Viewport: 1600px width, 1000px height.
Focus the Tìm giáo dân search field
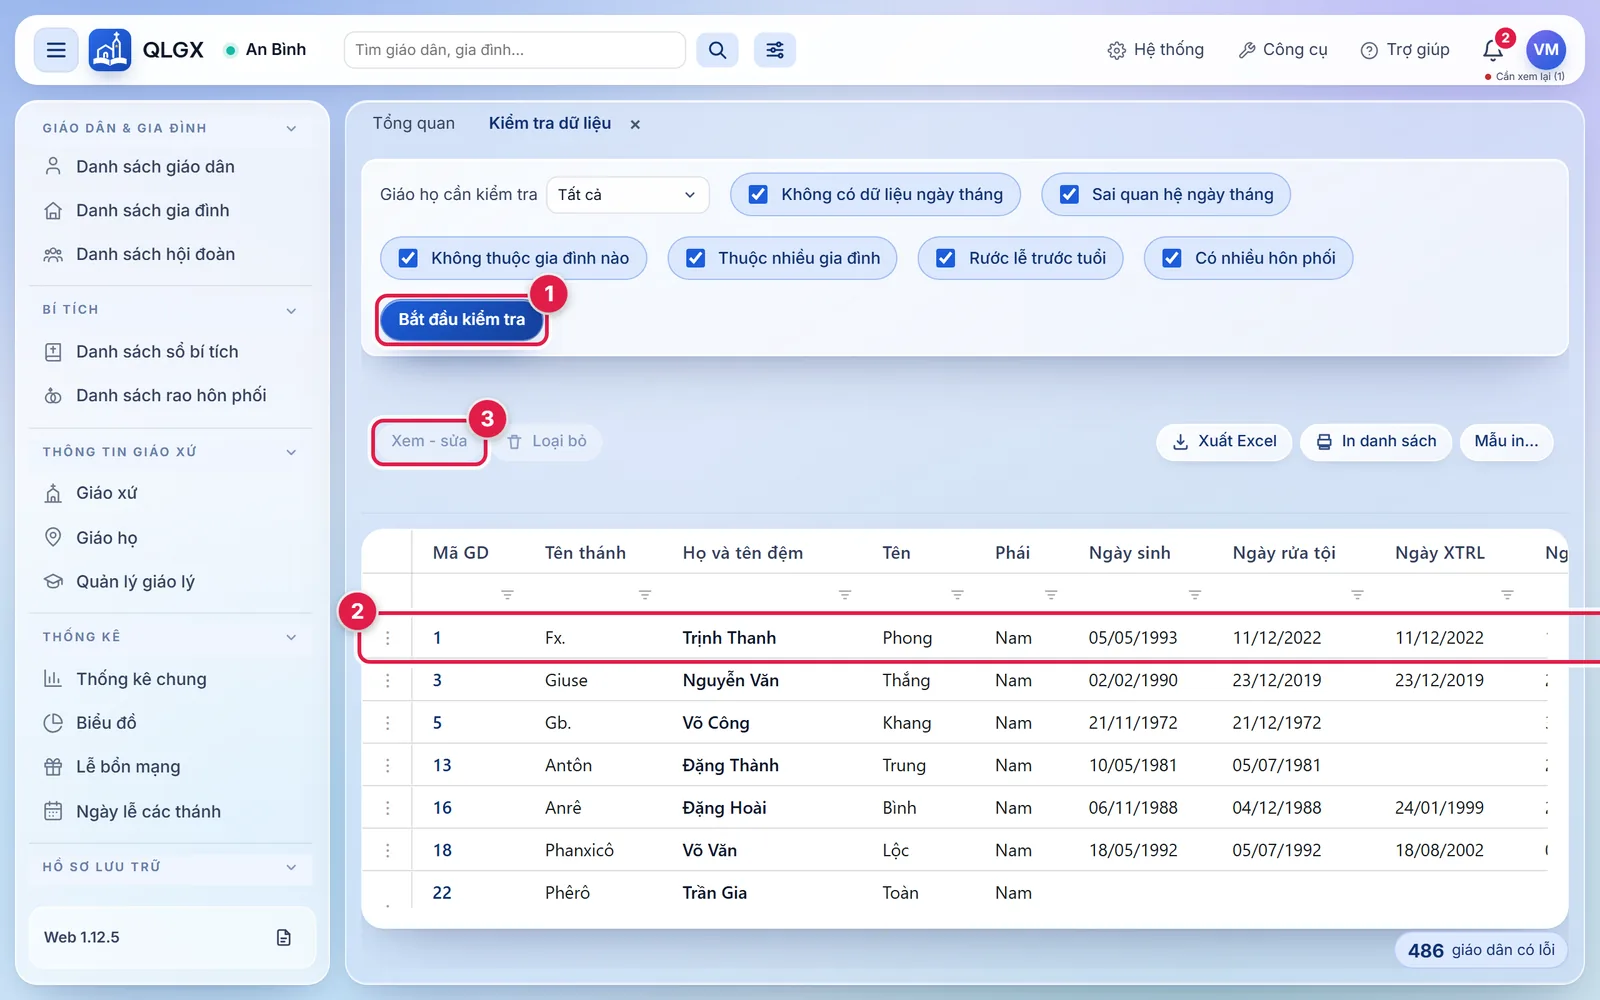(514, 50)
